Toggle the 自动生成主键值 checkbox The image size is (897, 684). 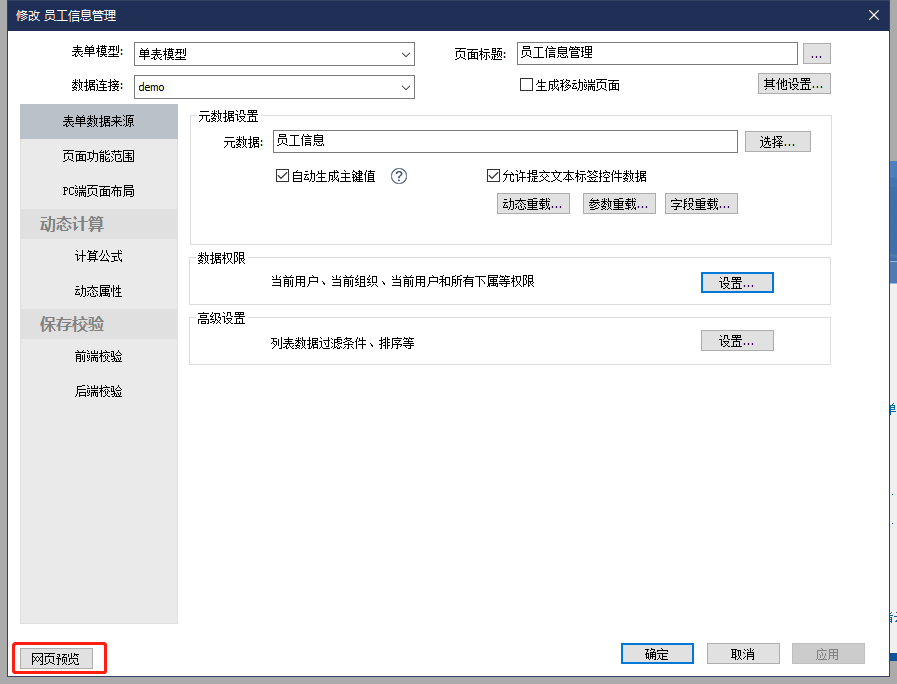coord(282,176)
